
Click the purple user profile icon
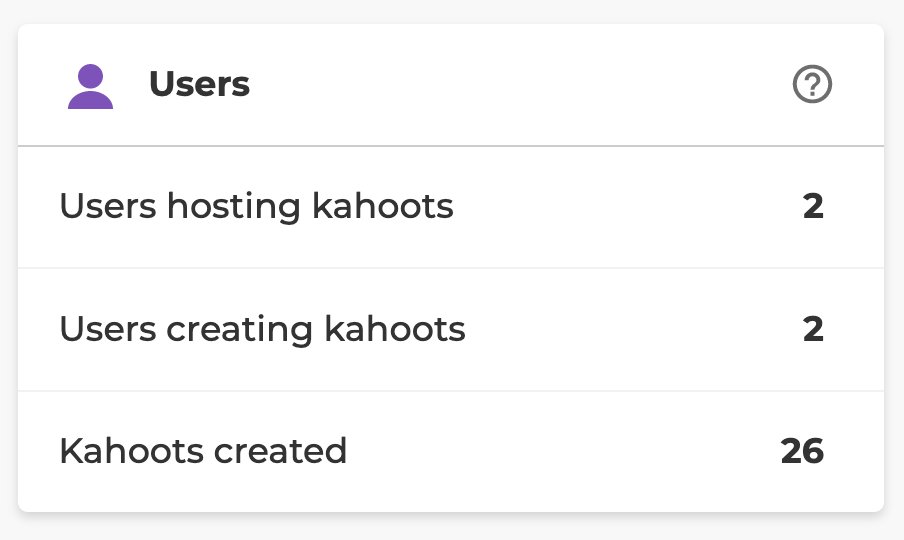click(x=90, y=87)
